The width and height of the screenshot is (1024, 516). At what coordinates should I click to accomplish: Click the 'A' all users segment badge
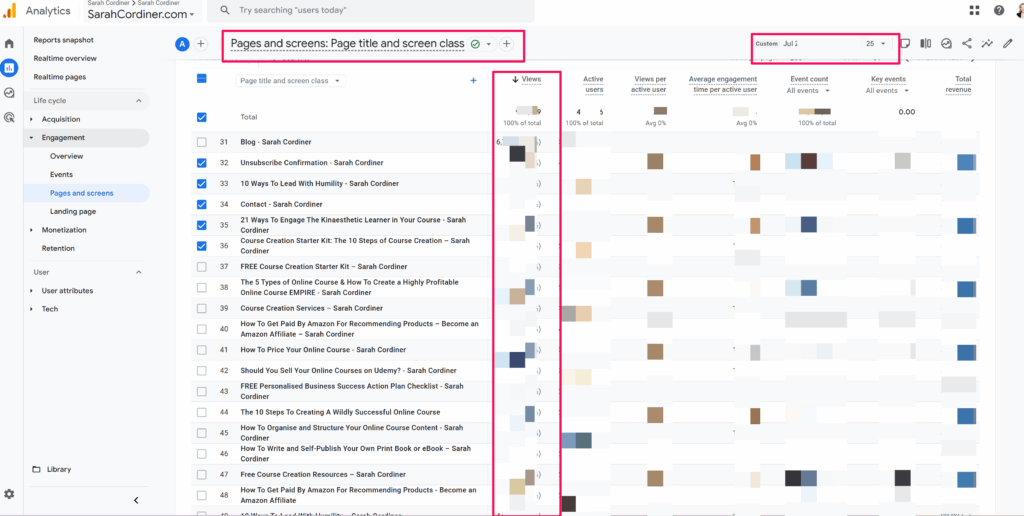[182, 44]
